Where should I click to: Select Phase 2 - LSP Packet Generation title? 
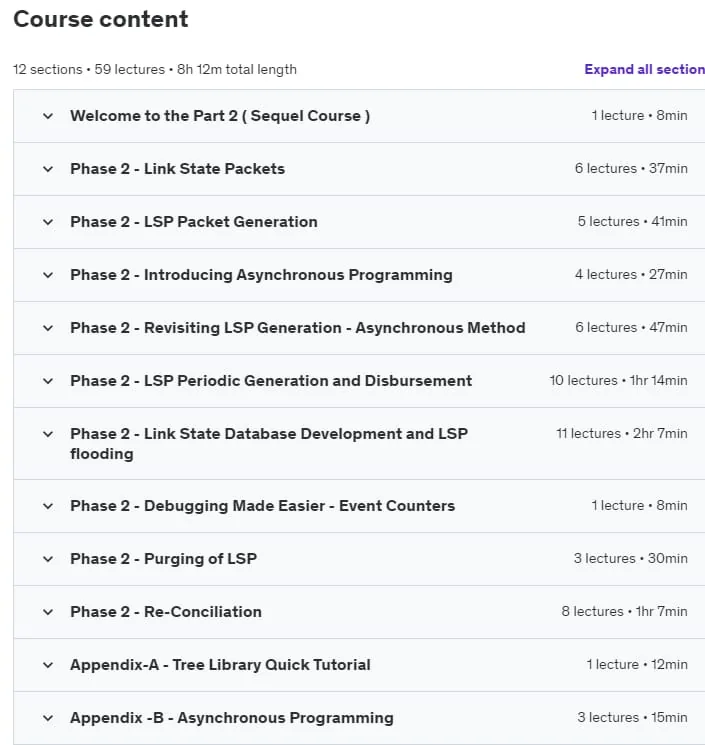point(194,222)
